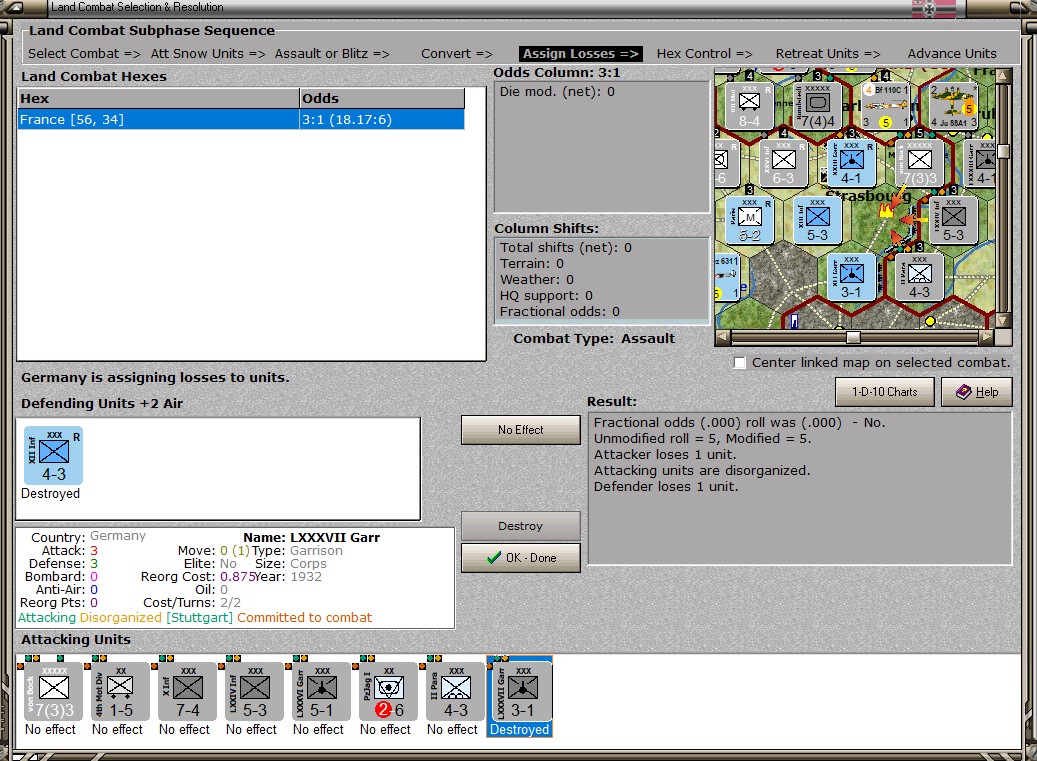Select the II Para 4-3 attacker counter
1037x761 pixels.
coord(456,692)
